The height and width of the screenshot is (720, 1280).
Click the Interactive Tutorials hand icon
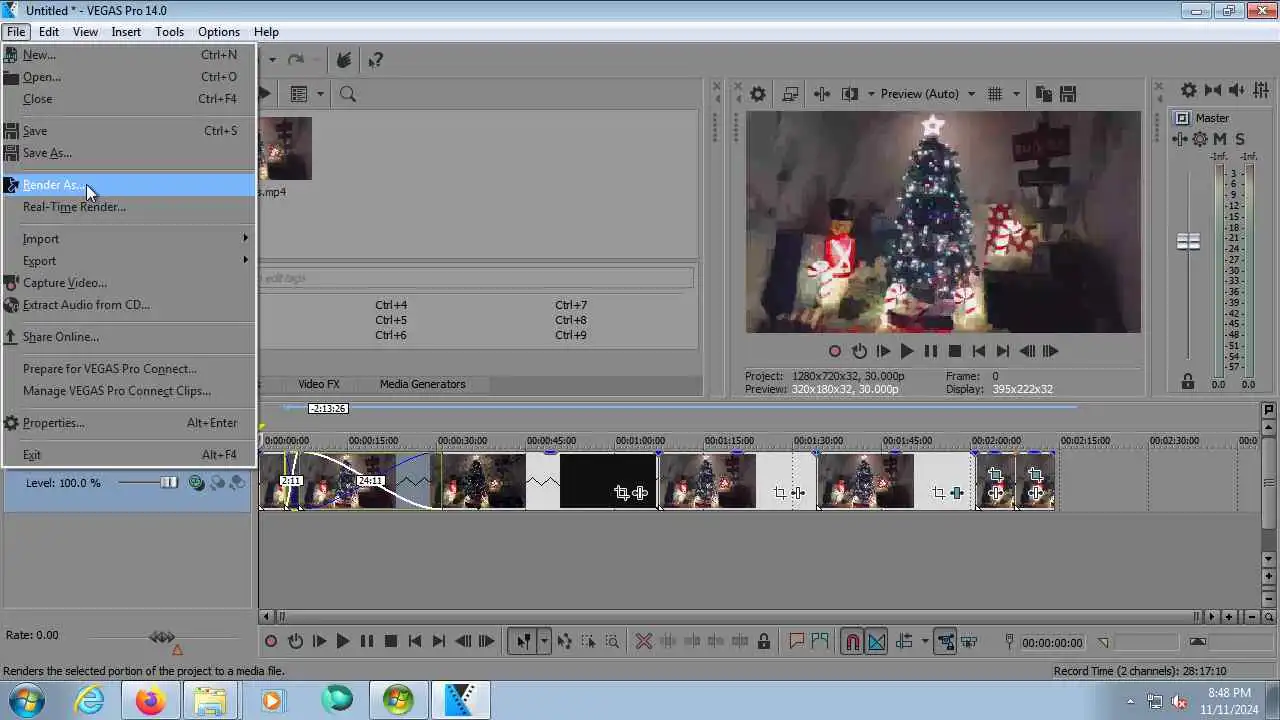coord(343,60)
